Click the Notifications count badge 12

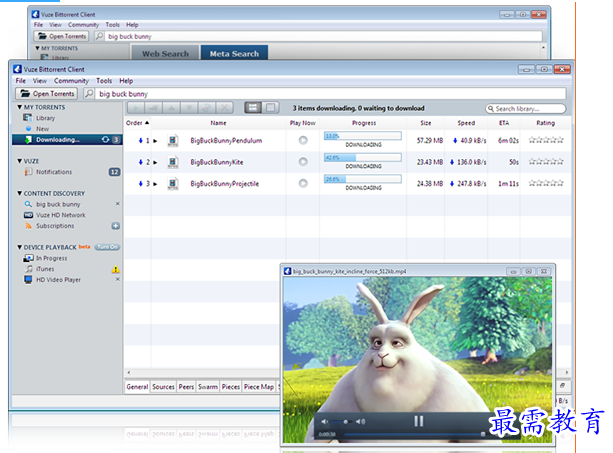click(x=114, y=172)
